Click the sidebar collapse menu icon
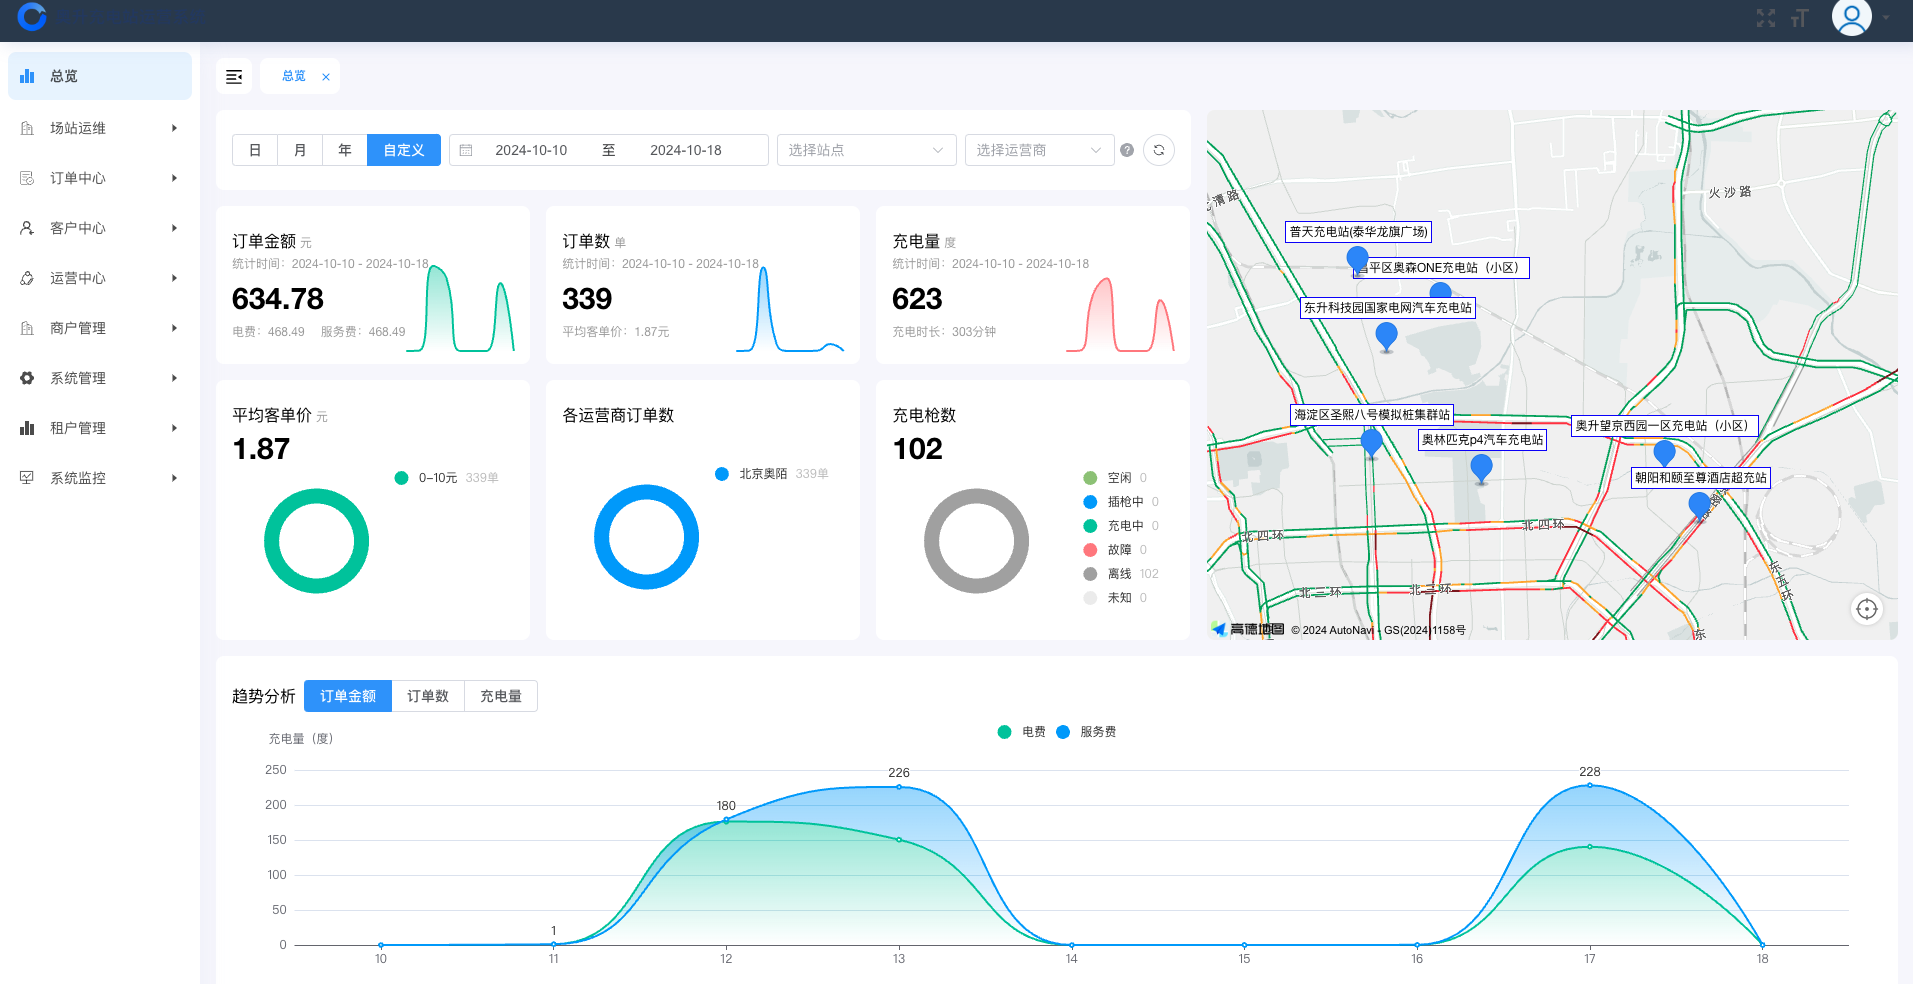 pyautogui.click(x=234, y=77)
